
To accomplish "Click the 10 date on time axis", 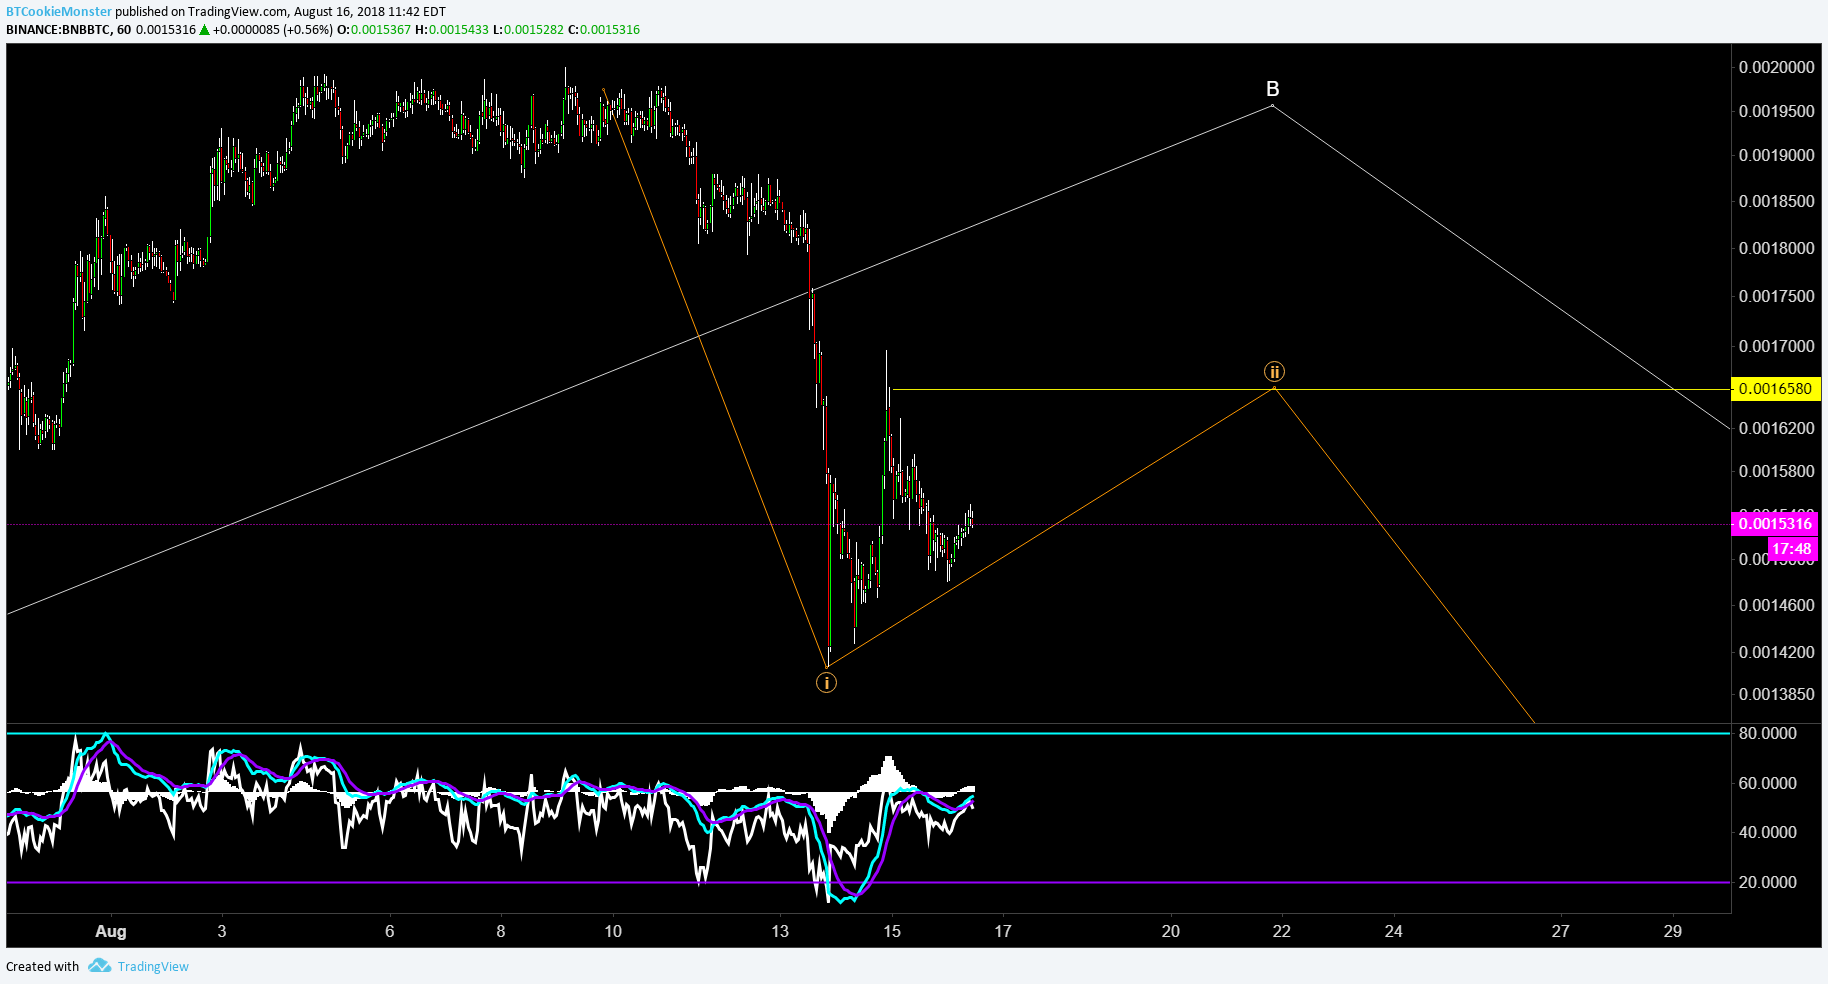I will (x=613, y=931).
